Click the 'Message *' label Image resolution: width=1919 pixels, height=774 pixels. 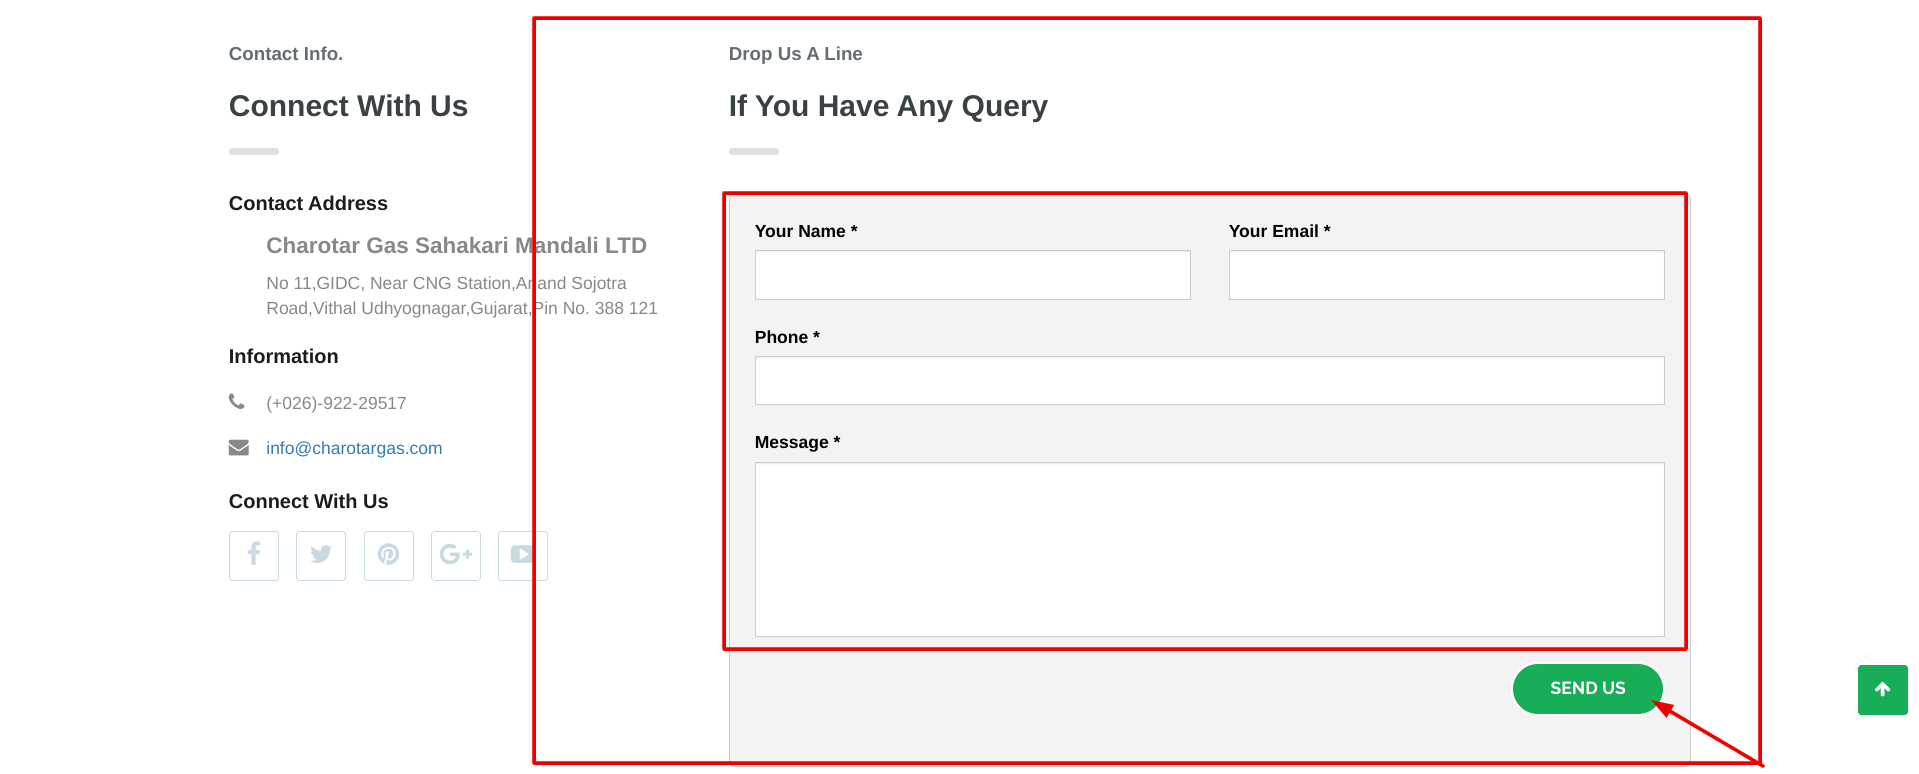click(x=797, y=442)
